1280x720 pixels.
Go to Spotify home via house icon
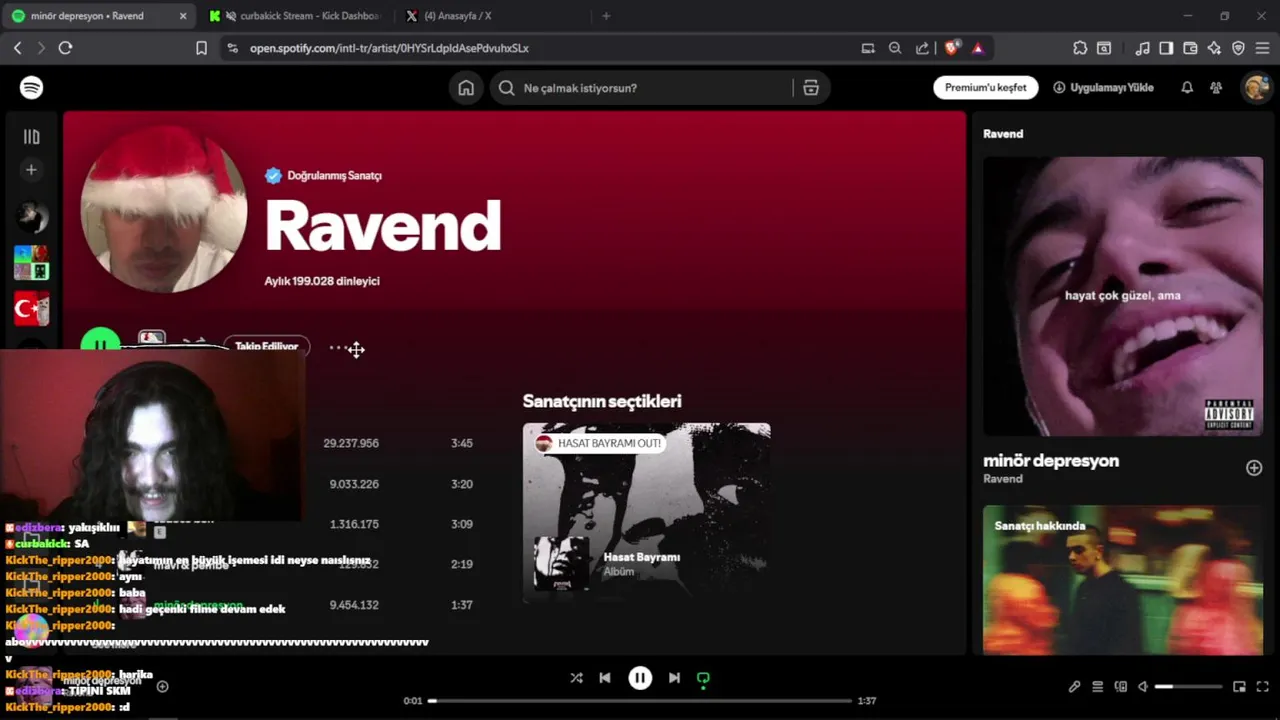tap(466, 88)
